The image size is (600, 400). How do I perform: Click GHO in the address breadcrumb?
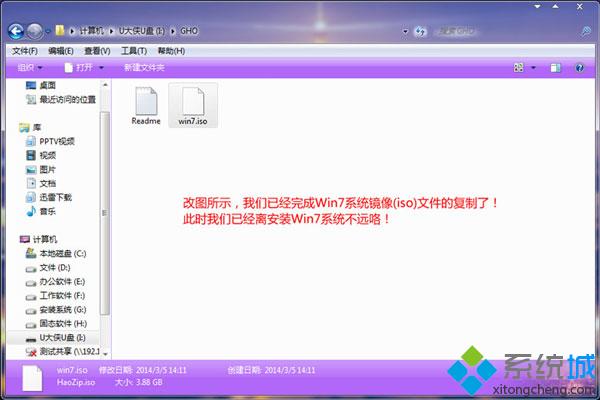189,31
